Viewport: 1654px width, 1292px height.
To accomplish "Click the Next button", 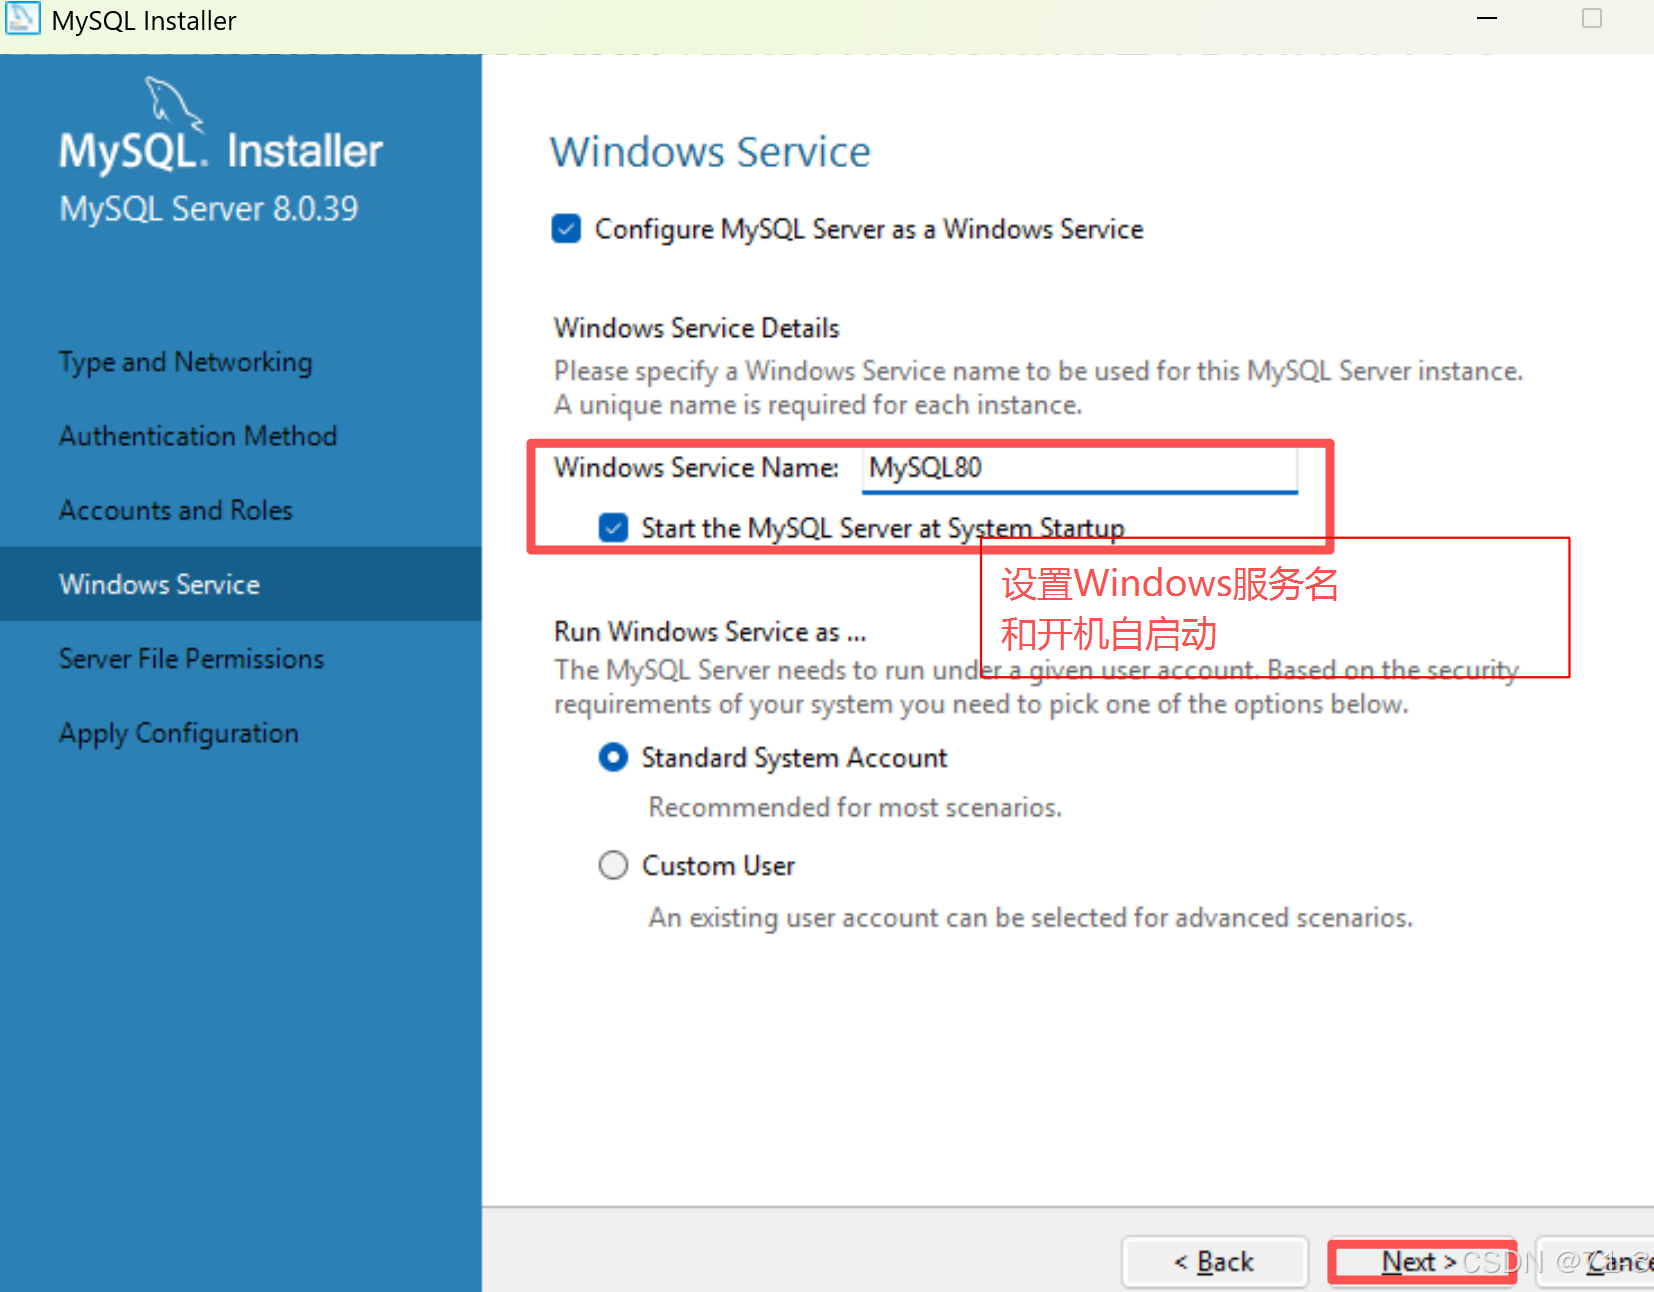I will coord(1422,1262).
